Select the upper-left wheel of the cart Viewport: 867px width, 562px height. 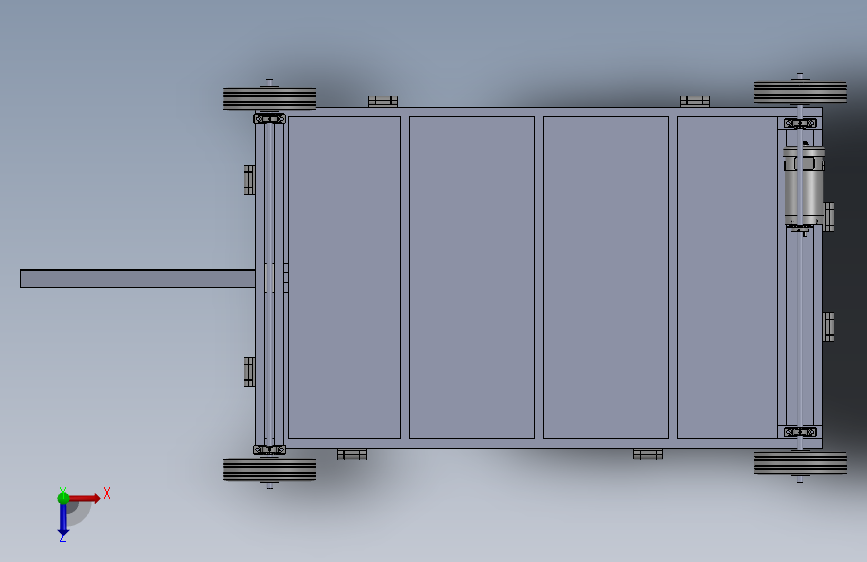coord(269,98)
